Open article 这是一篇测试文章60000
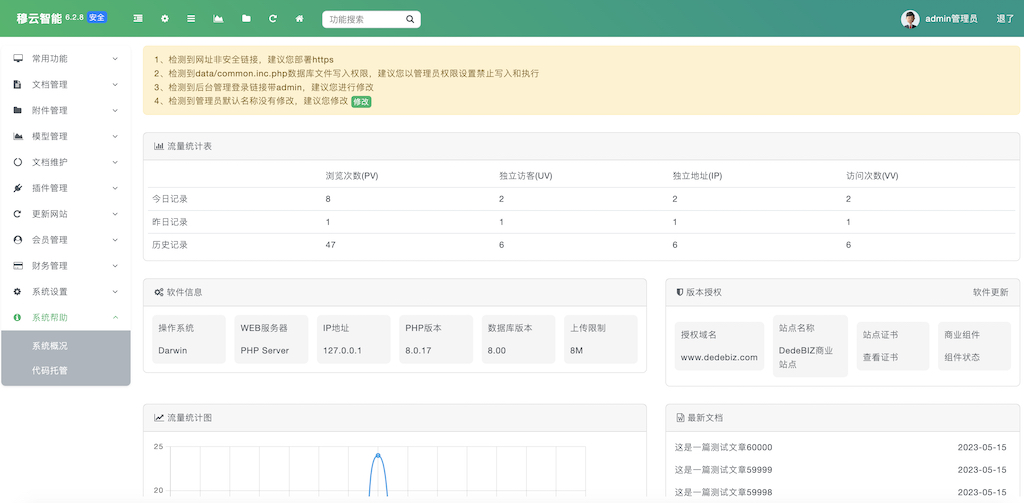The image size is (1024, 503). (724, 447)
